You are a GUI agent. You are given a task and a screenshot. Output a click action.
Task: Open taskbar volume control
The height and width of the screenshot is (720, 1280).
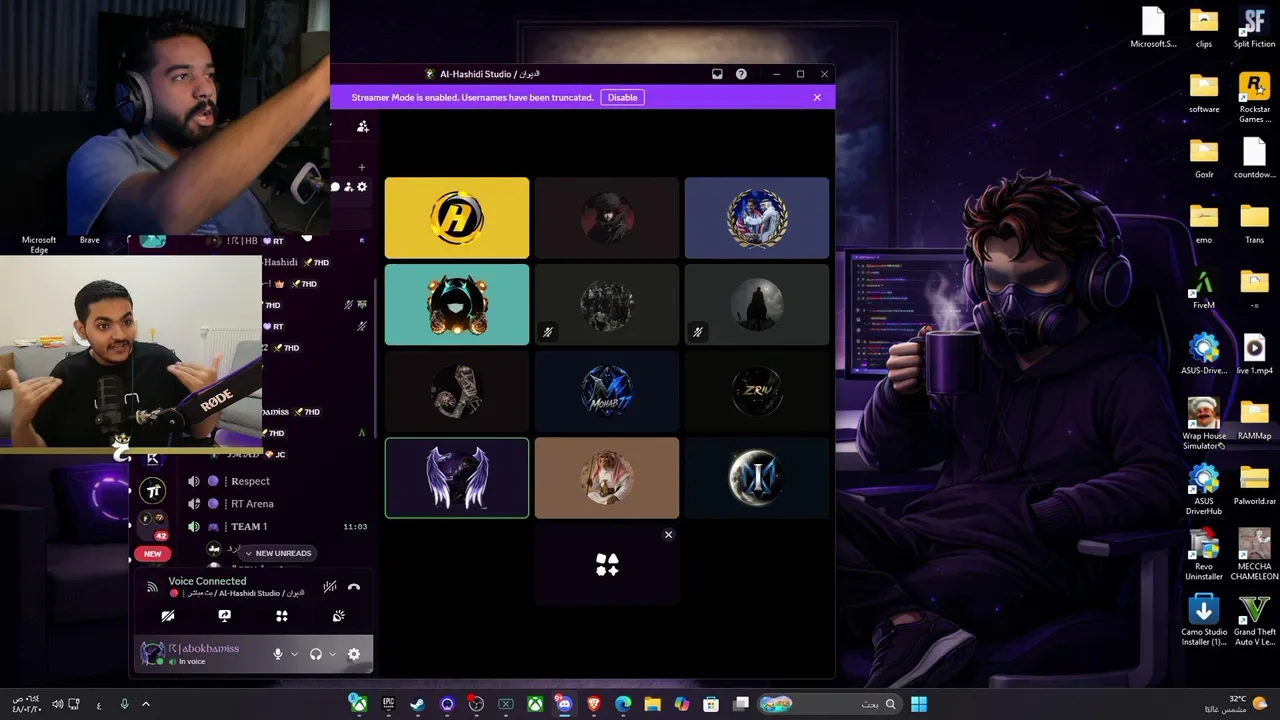57,704
